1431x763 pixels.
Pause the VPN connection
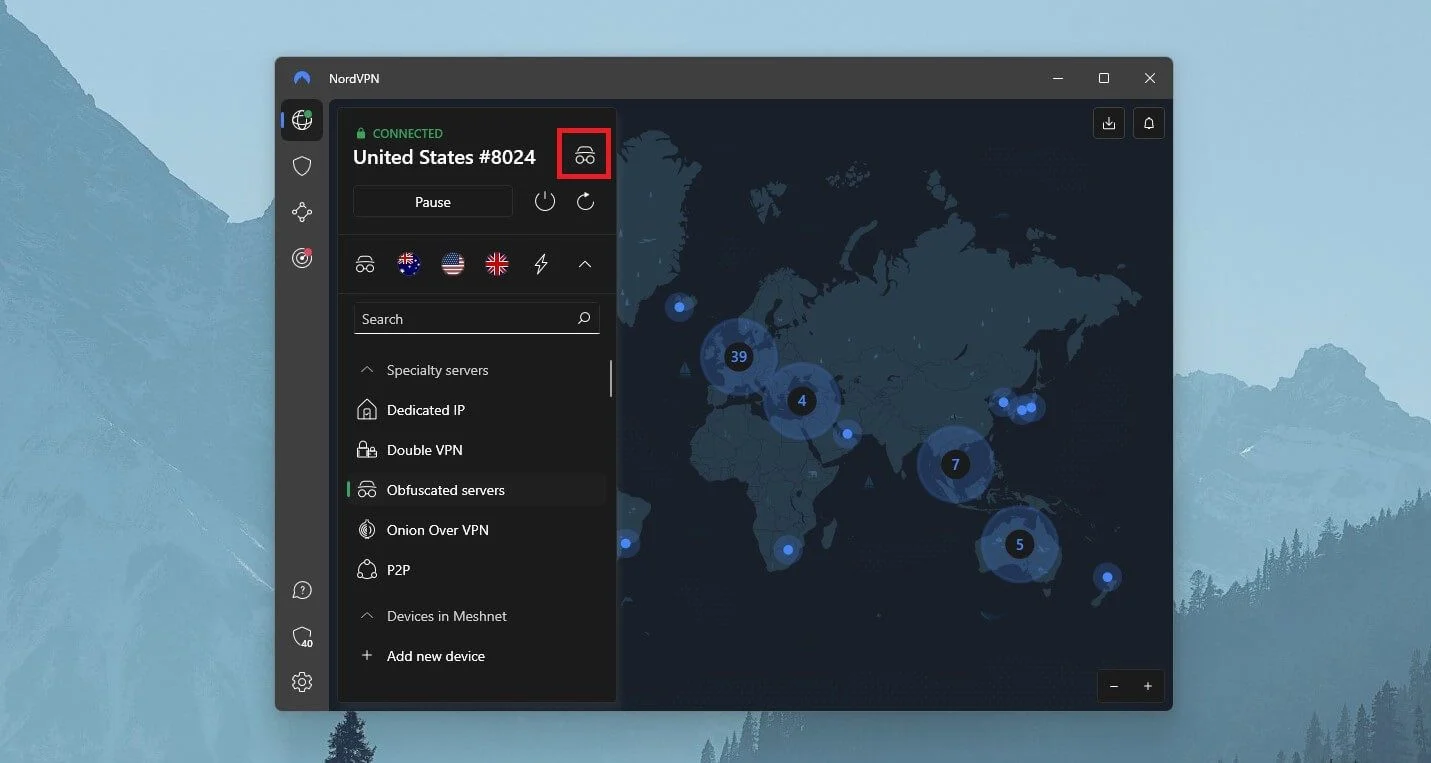click(x=433, y=202)
